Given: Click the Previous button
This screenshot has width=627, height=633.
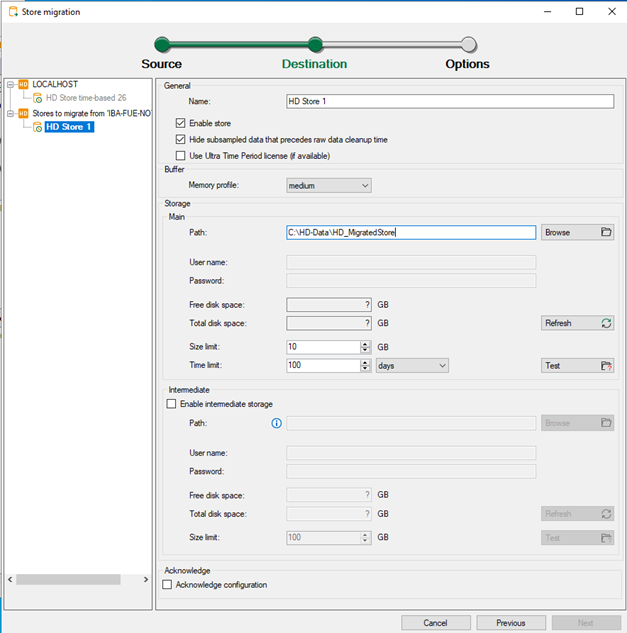Looking at the screenshot, I should [510, 622].
